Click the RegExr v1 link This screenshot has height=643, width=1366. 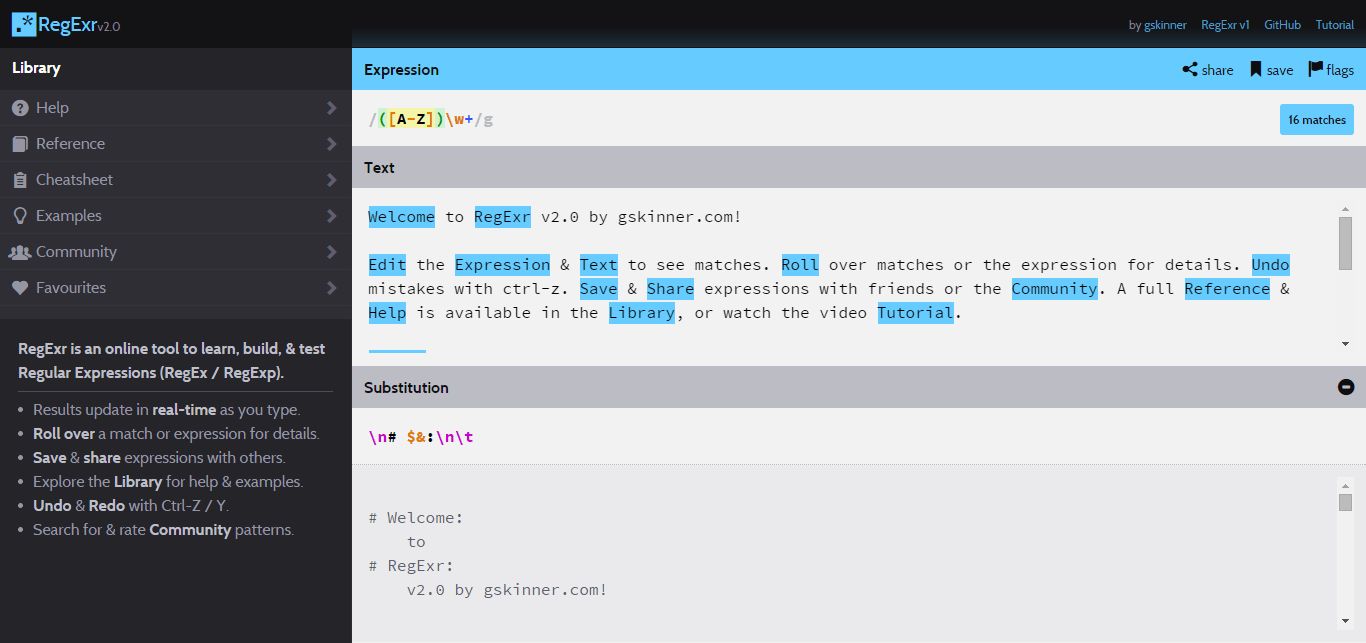[1225, 24]
